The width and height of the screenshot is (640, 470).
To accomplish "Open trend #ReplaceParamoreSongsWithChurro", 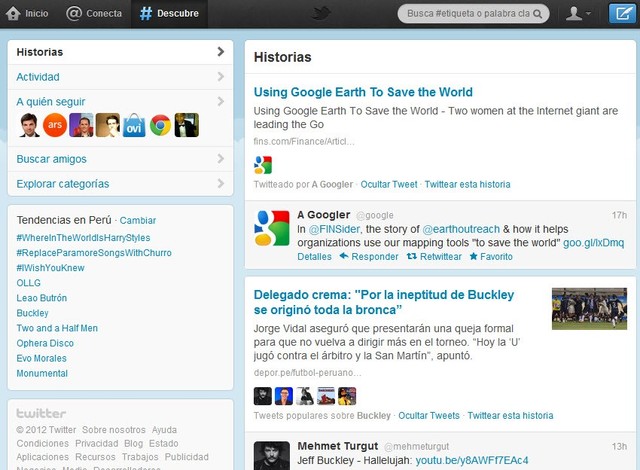I will coord(94,253).
